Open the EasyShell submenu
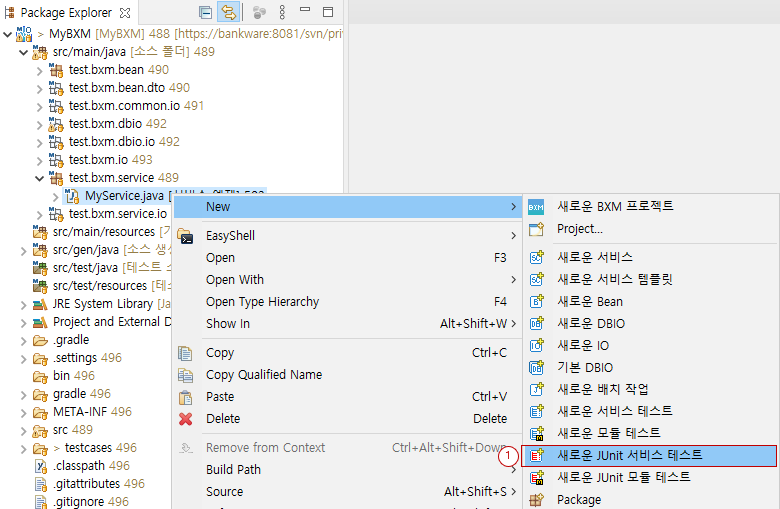 347,235
